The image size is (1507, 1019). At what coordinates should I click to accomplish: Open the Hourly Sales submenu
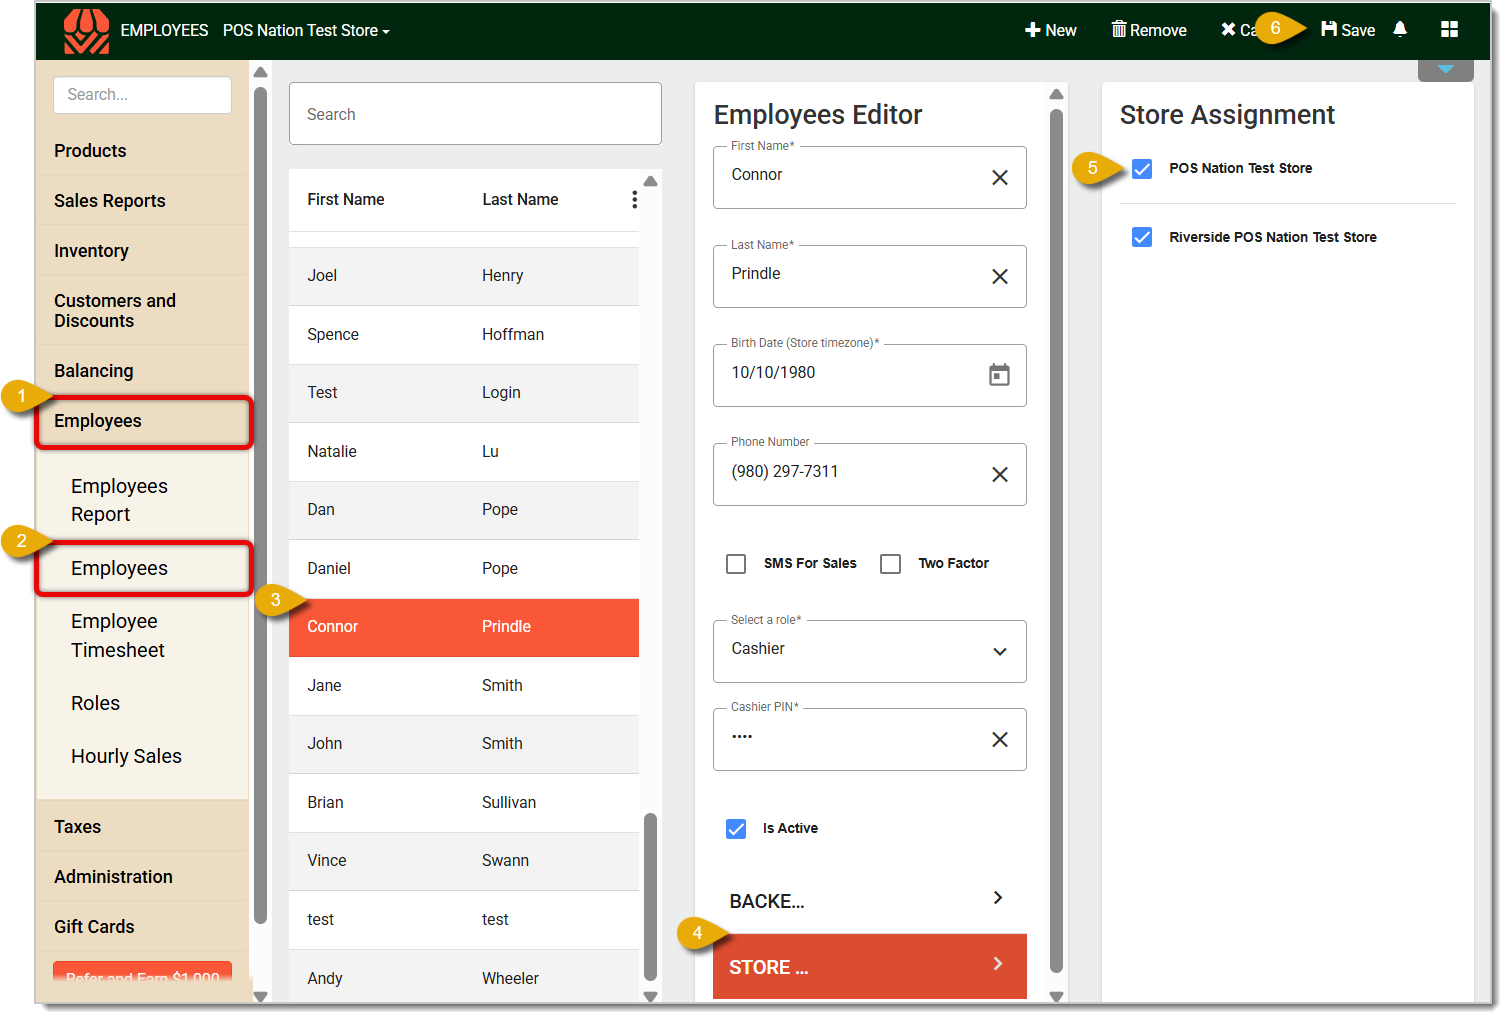coord(142,756)
